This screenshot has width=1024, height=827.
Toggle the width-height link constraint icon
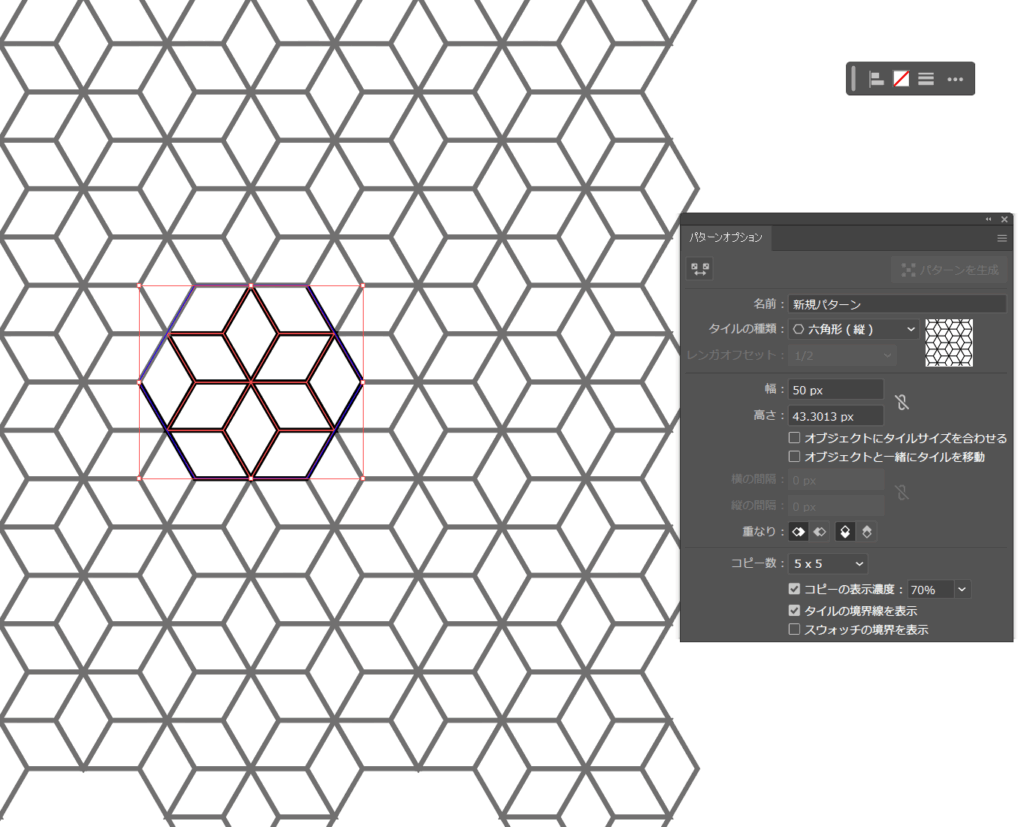(901, 402)
